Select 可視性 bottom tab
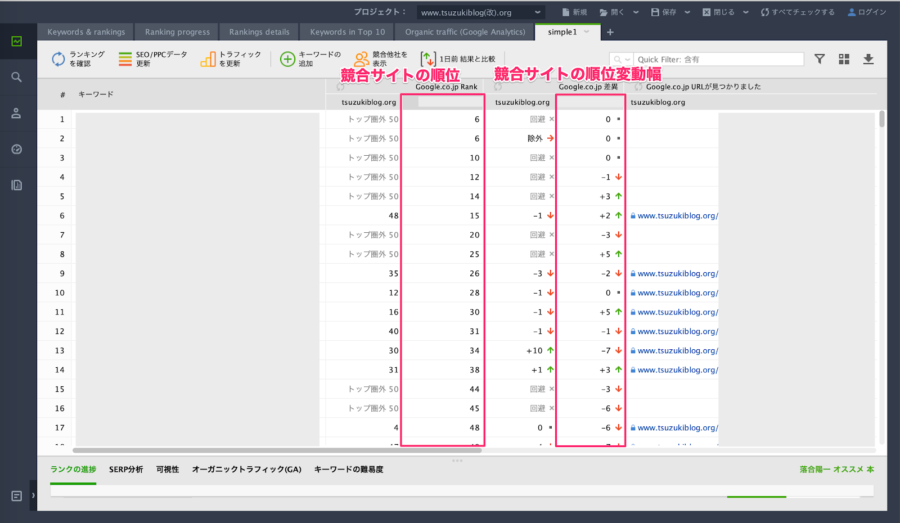Viewport: 900px width, 523px height. (167, 470)
